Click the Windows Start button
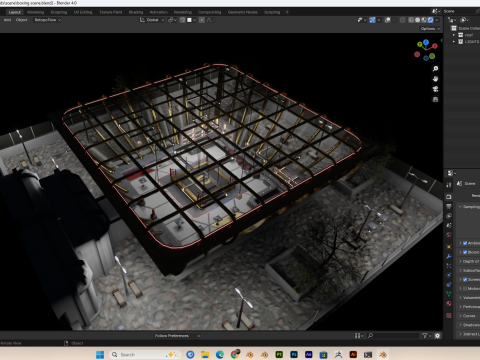Image resolution: width=480 pixels, height=360 pixels. click(x=100, y=355)
